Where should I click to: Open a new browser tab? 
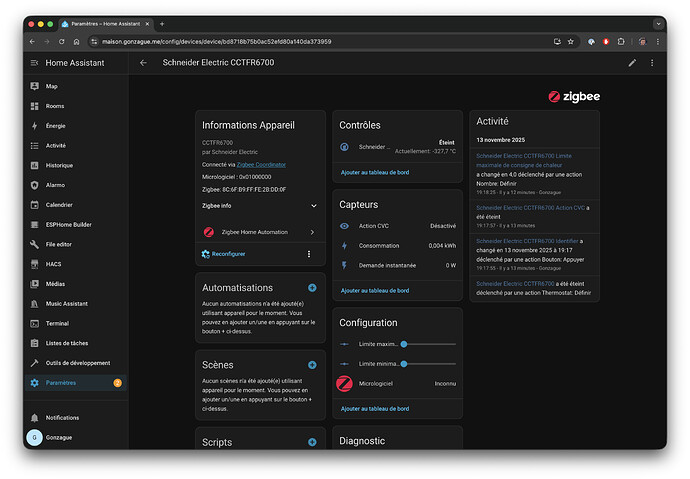click(x=162, y=24)
